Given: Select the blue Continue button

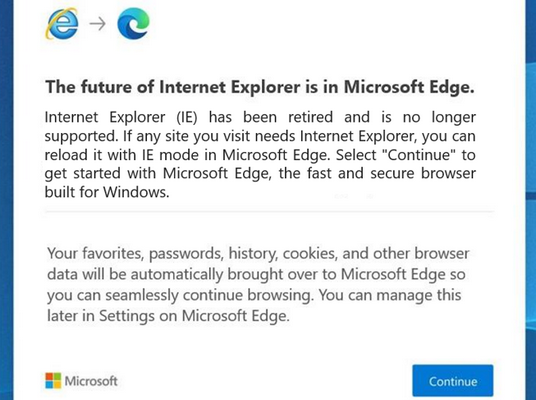Looking at the screenshot, I should (453, 381).
